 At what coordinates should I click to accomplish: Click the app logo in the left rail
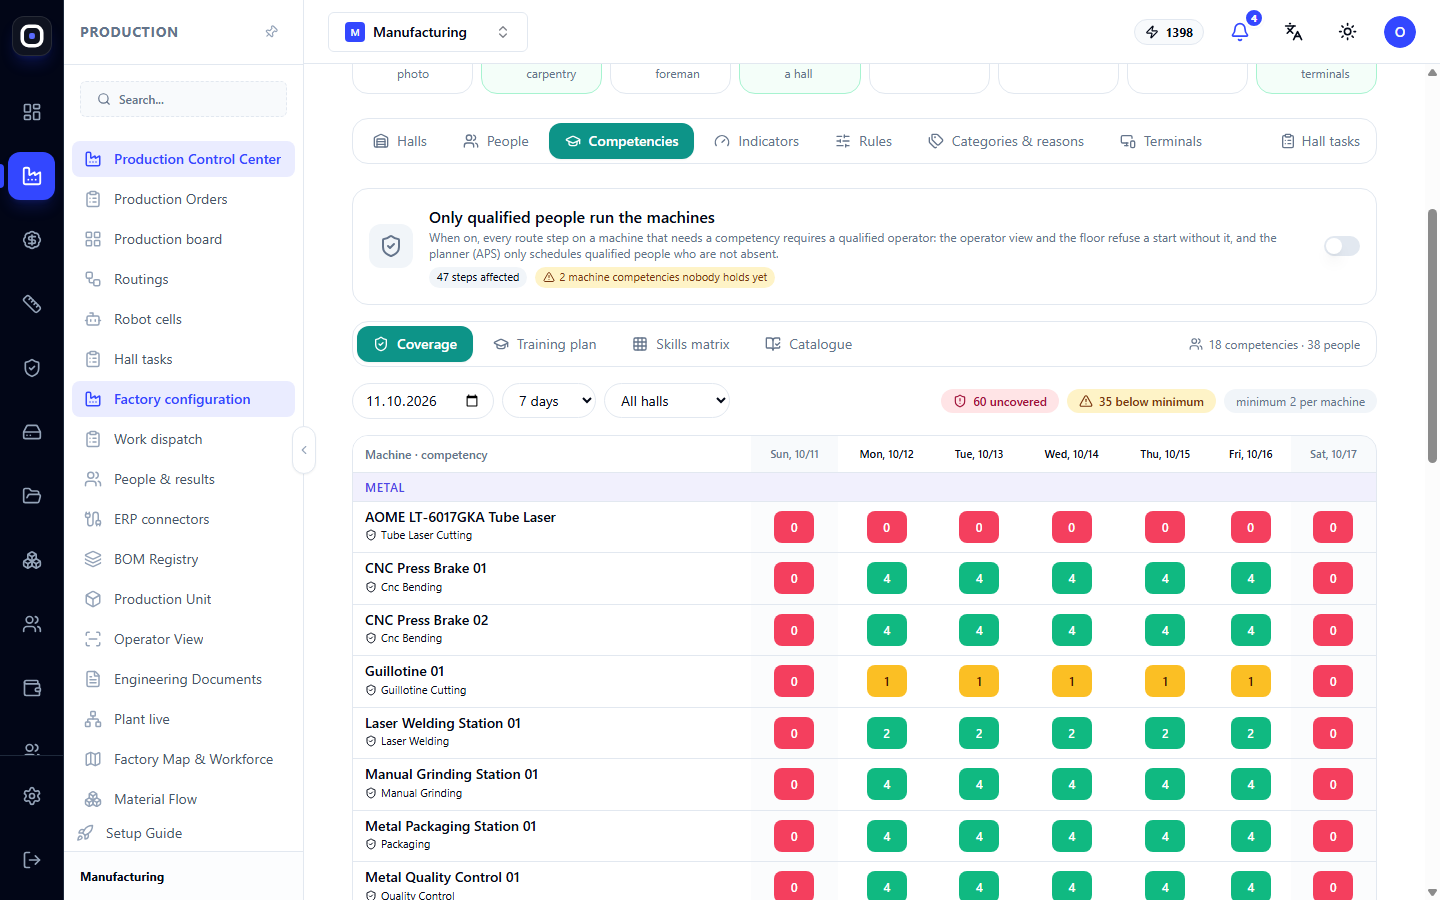point(32,36)
